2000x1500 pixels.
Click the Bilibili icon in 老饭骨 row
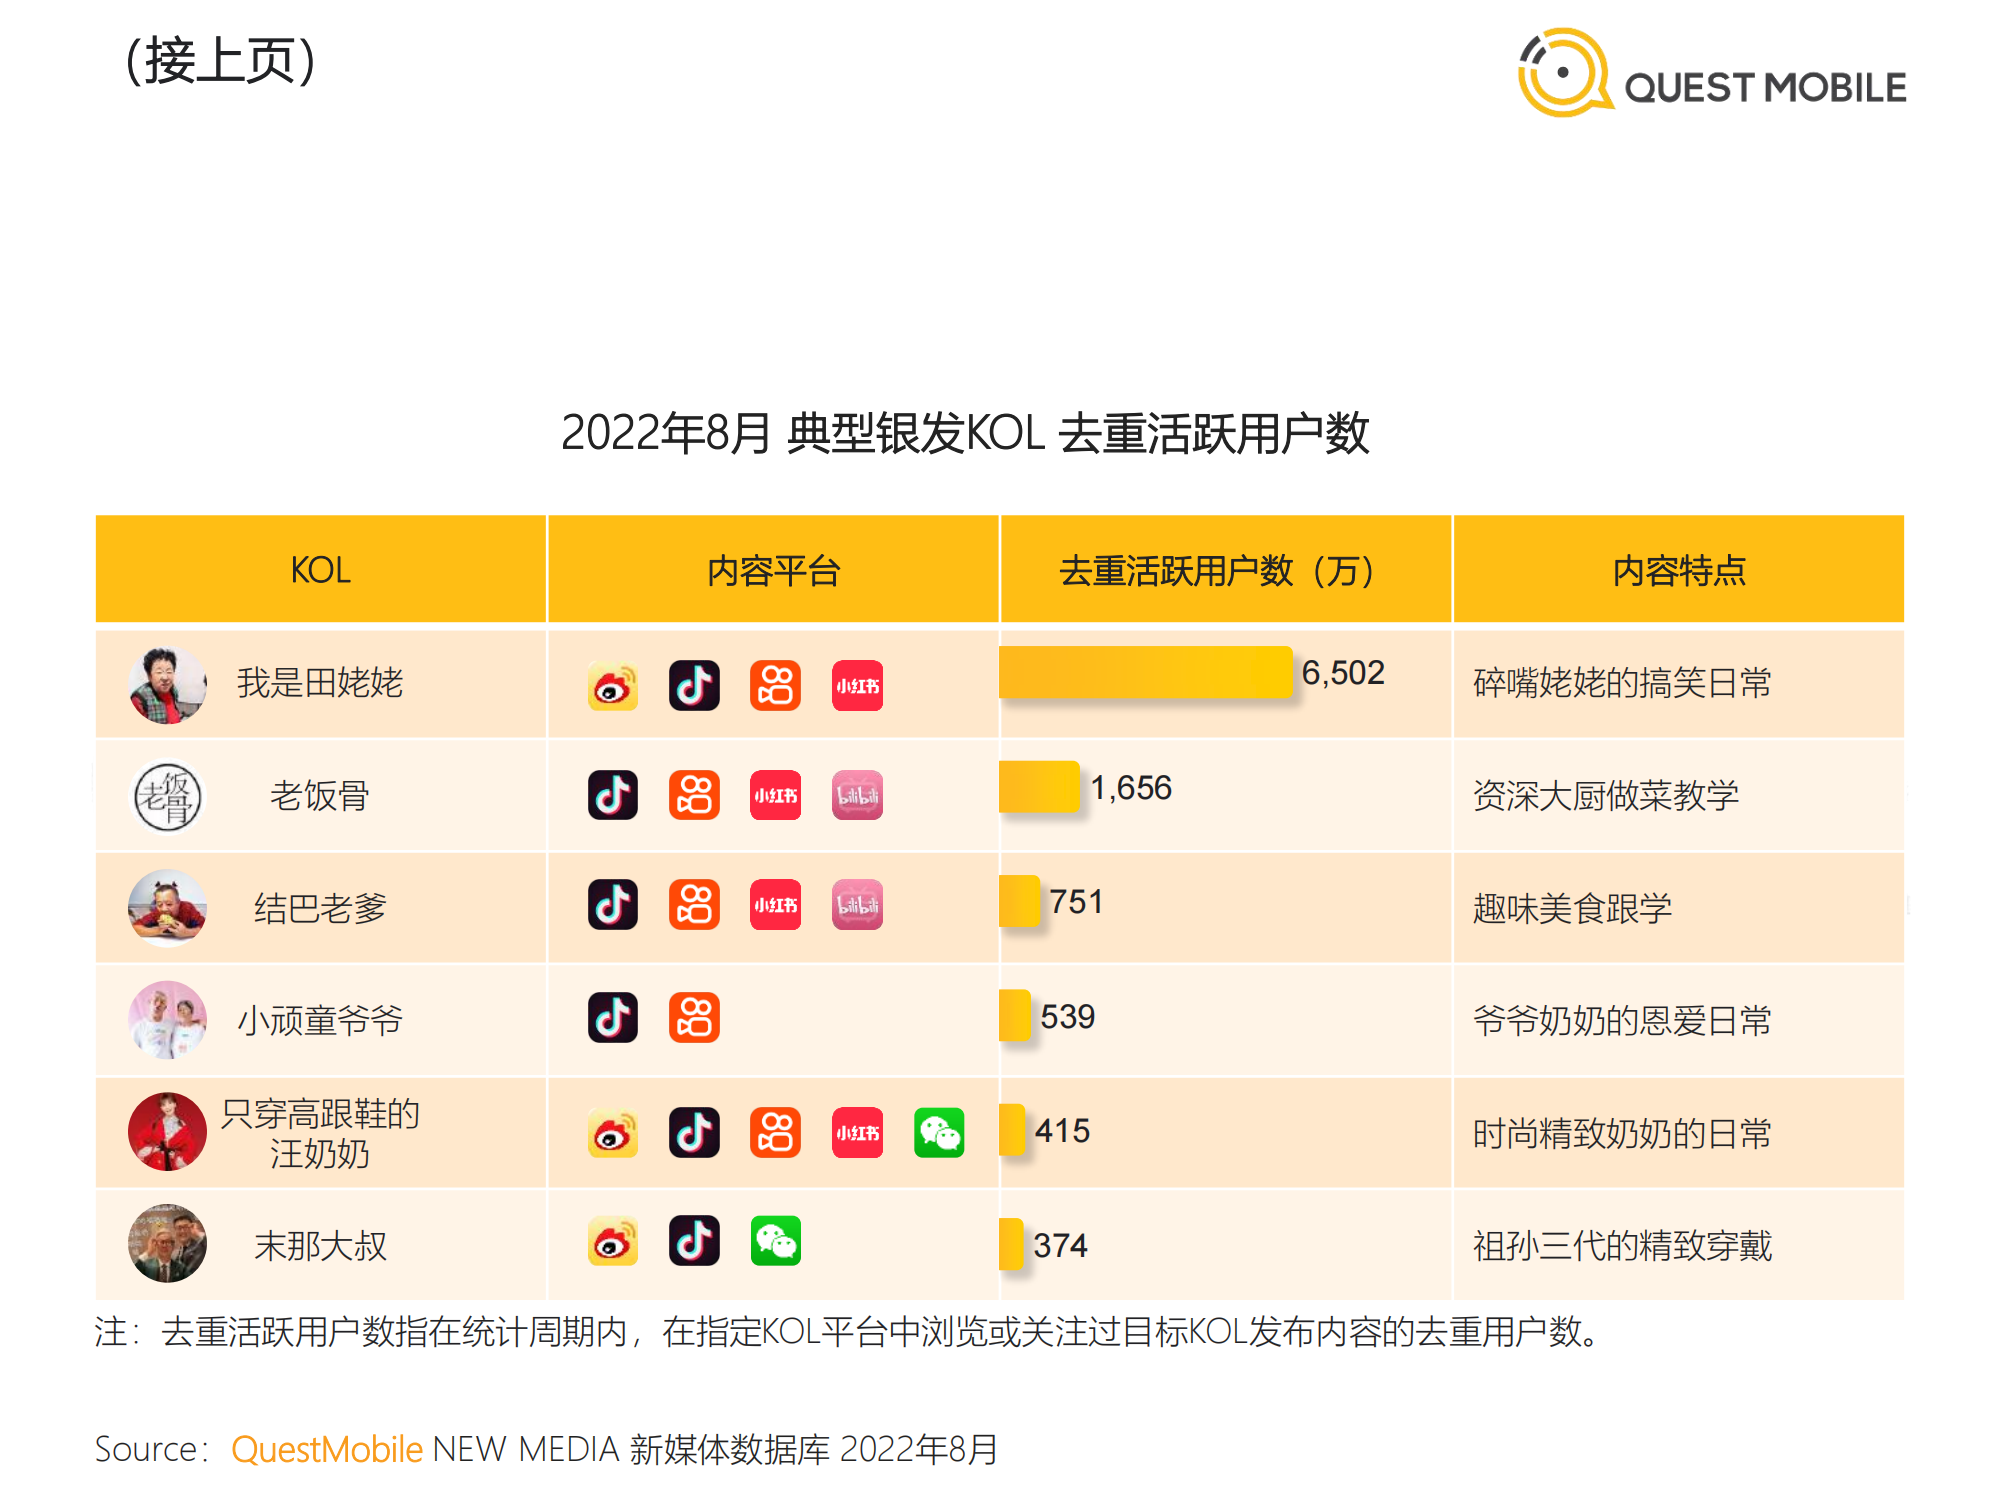[857, 795]
